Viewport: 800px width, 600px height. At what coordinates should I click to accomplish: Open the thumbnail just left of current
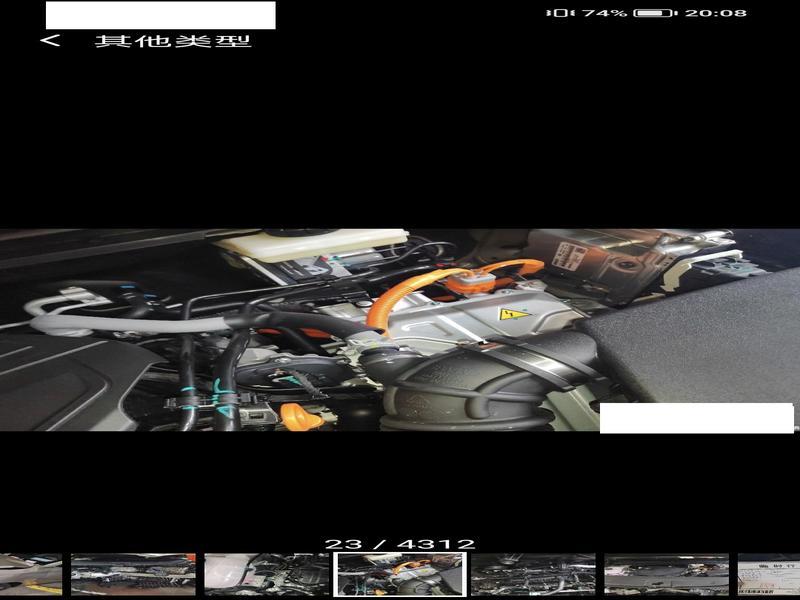(267, 574)
